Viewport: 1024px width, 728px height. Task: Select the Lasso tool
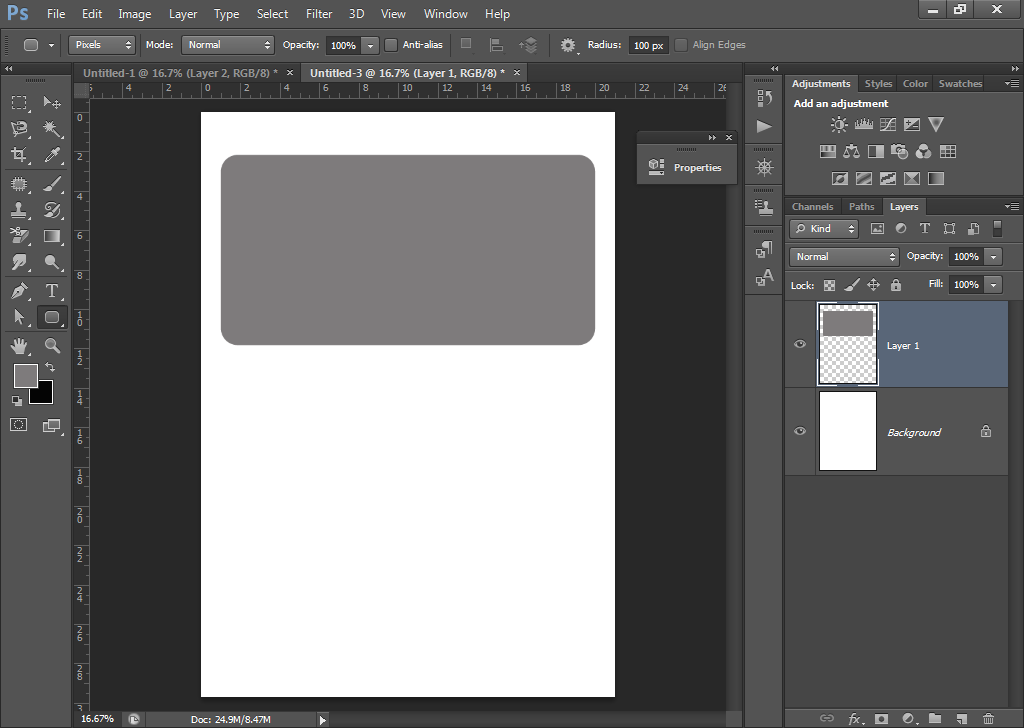(x=20, y=128)
